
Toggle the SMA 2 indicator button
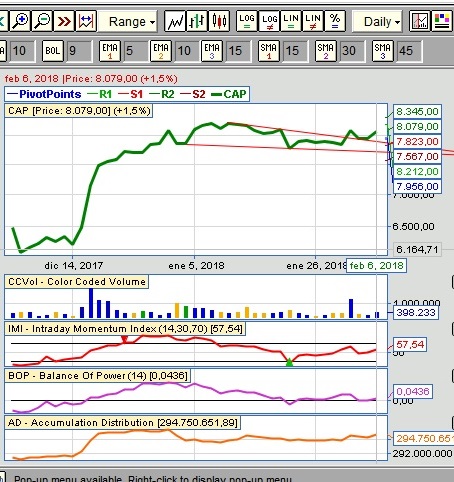coord(326,51)
